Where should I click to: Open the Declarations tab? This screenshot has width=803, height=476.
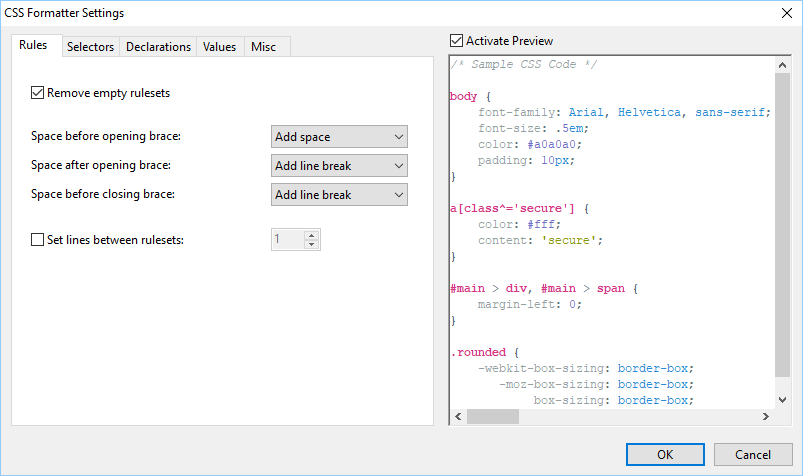point(158,47)
